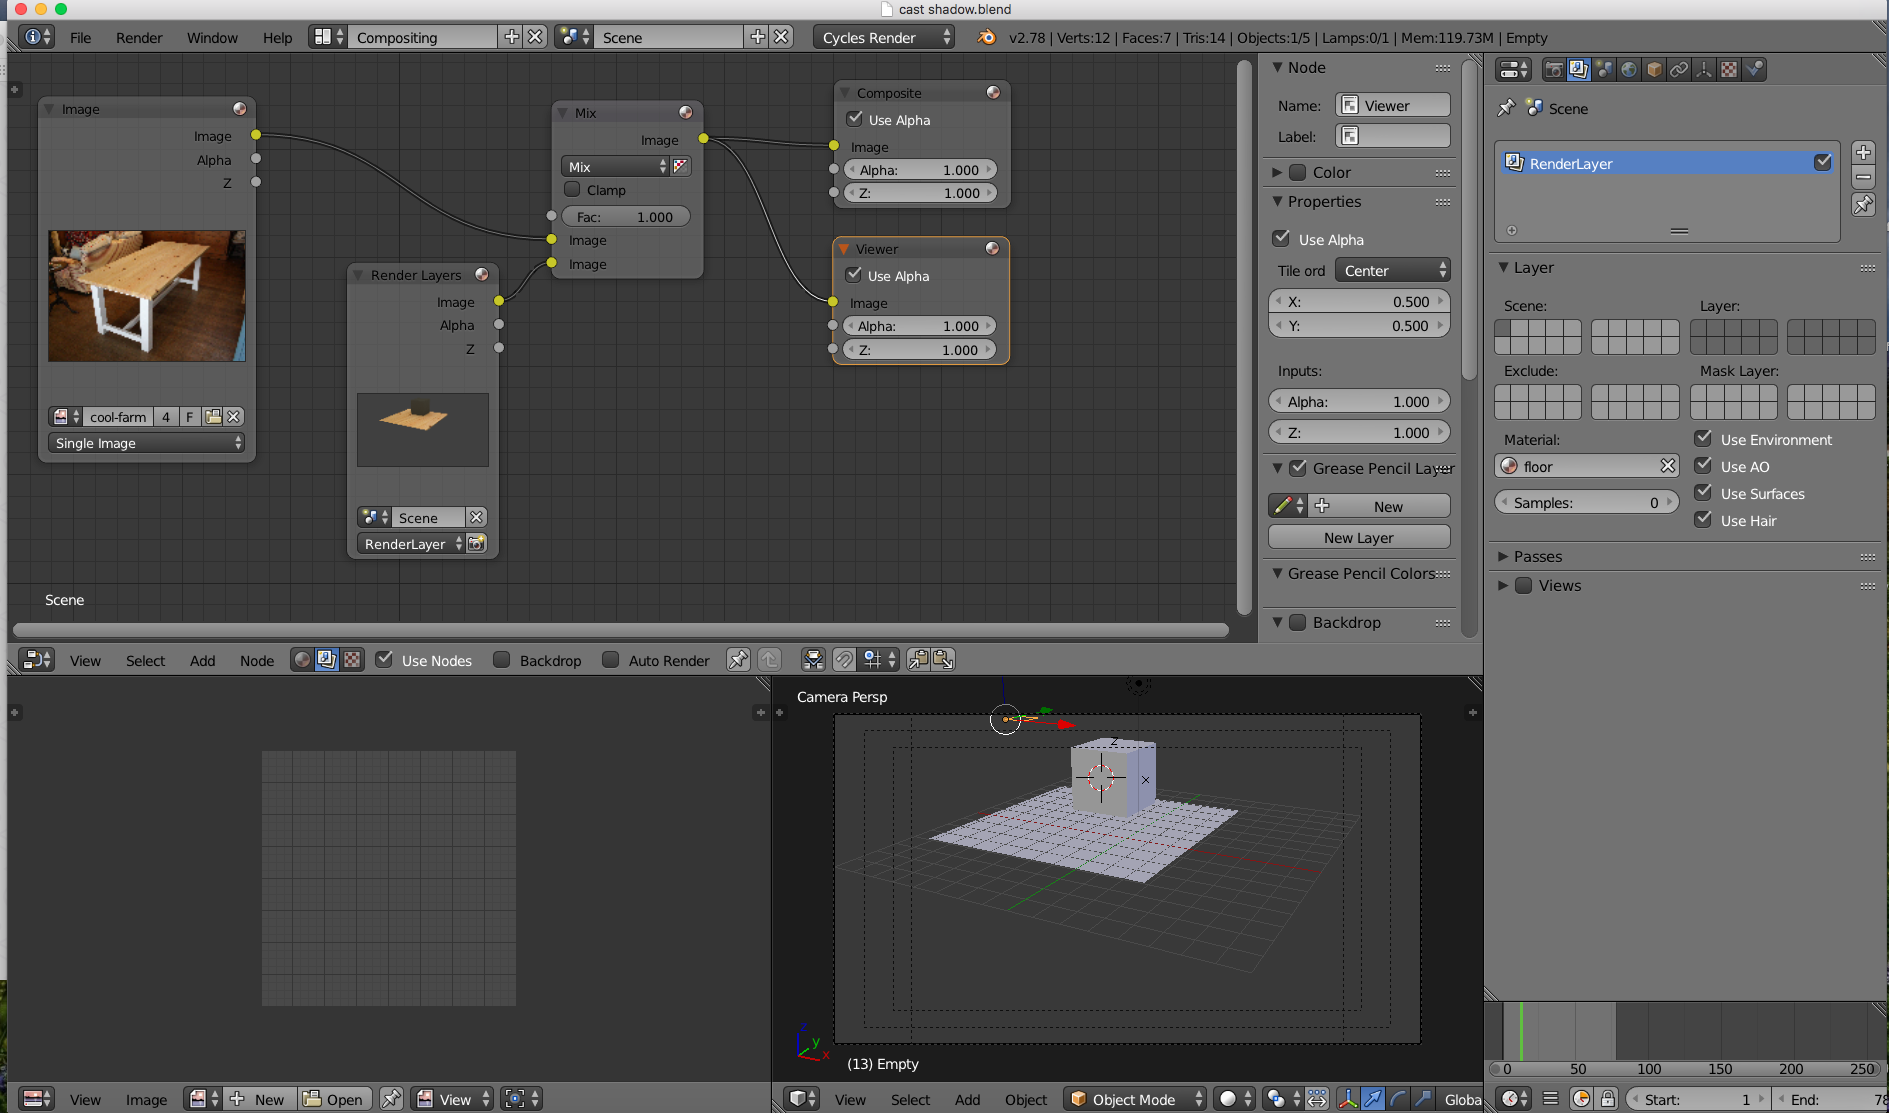Toggle node snapping magnet in header
Viewport: 1889px width, 1113px height.
pyautogui.click(x=844, y=660)
